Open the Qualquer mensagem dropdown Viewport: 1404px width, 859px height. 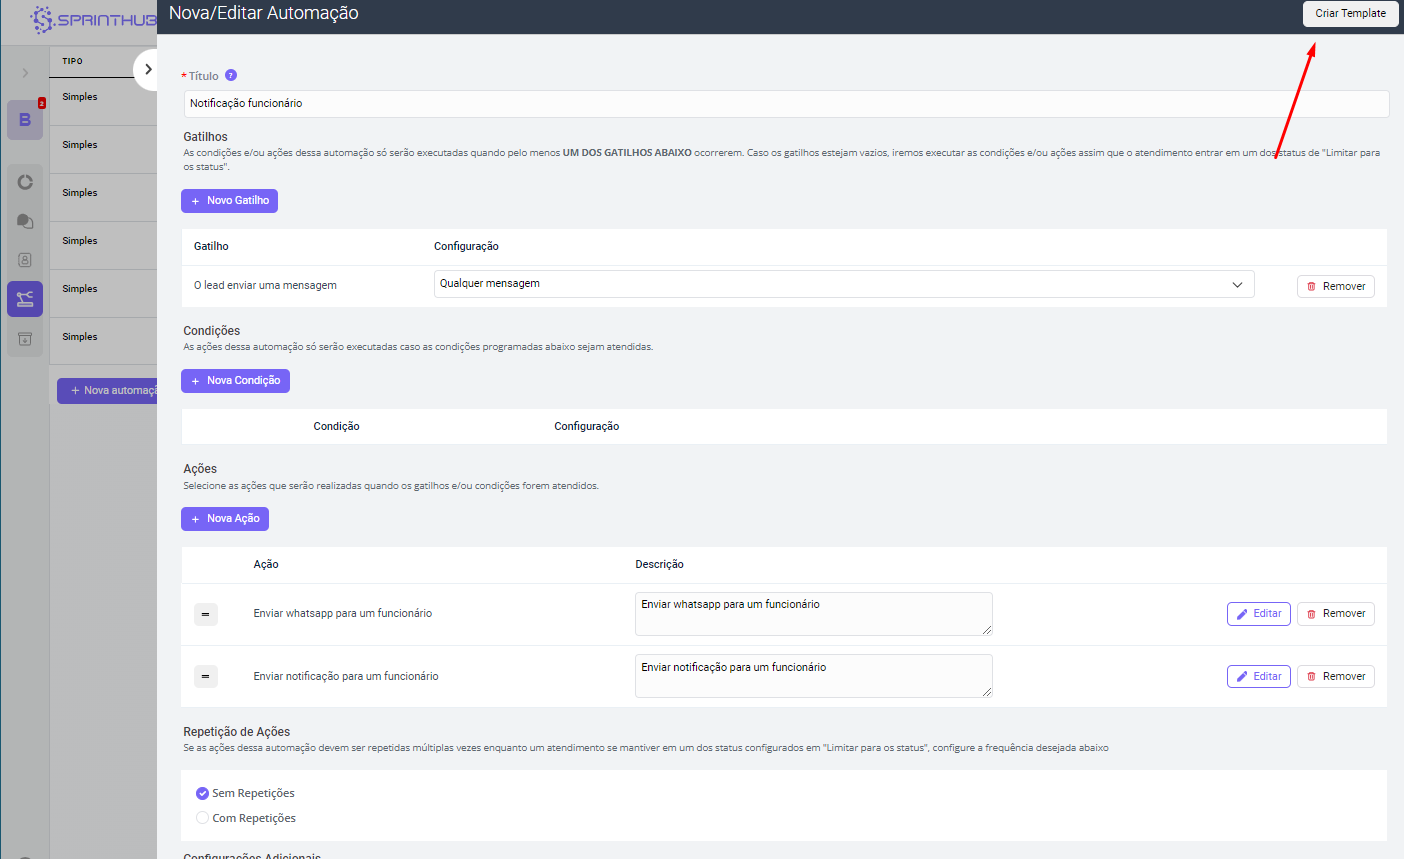(x=843, y=284)
